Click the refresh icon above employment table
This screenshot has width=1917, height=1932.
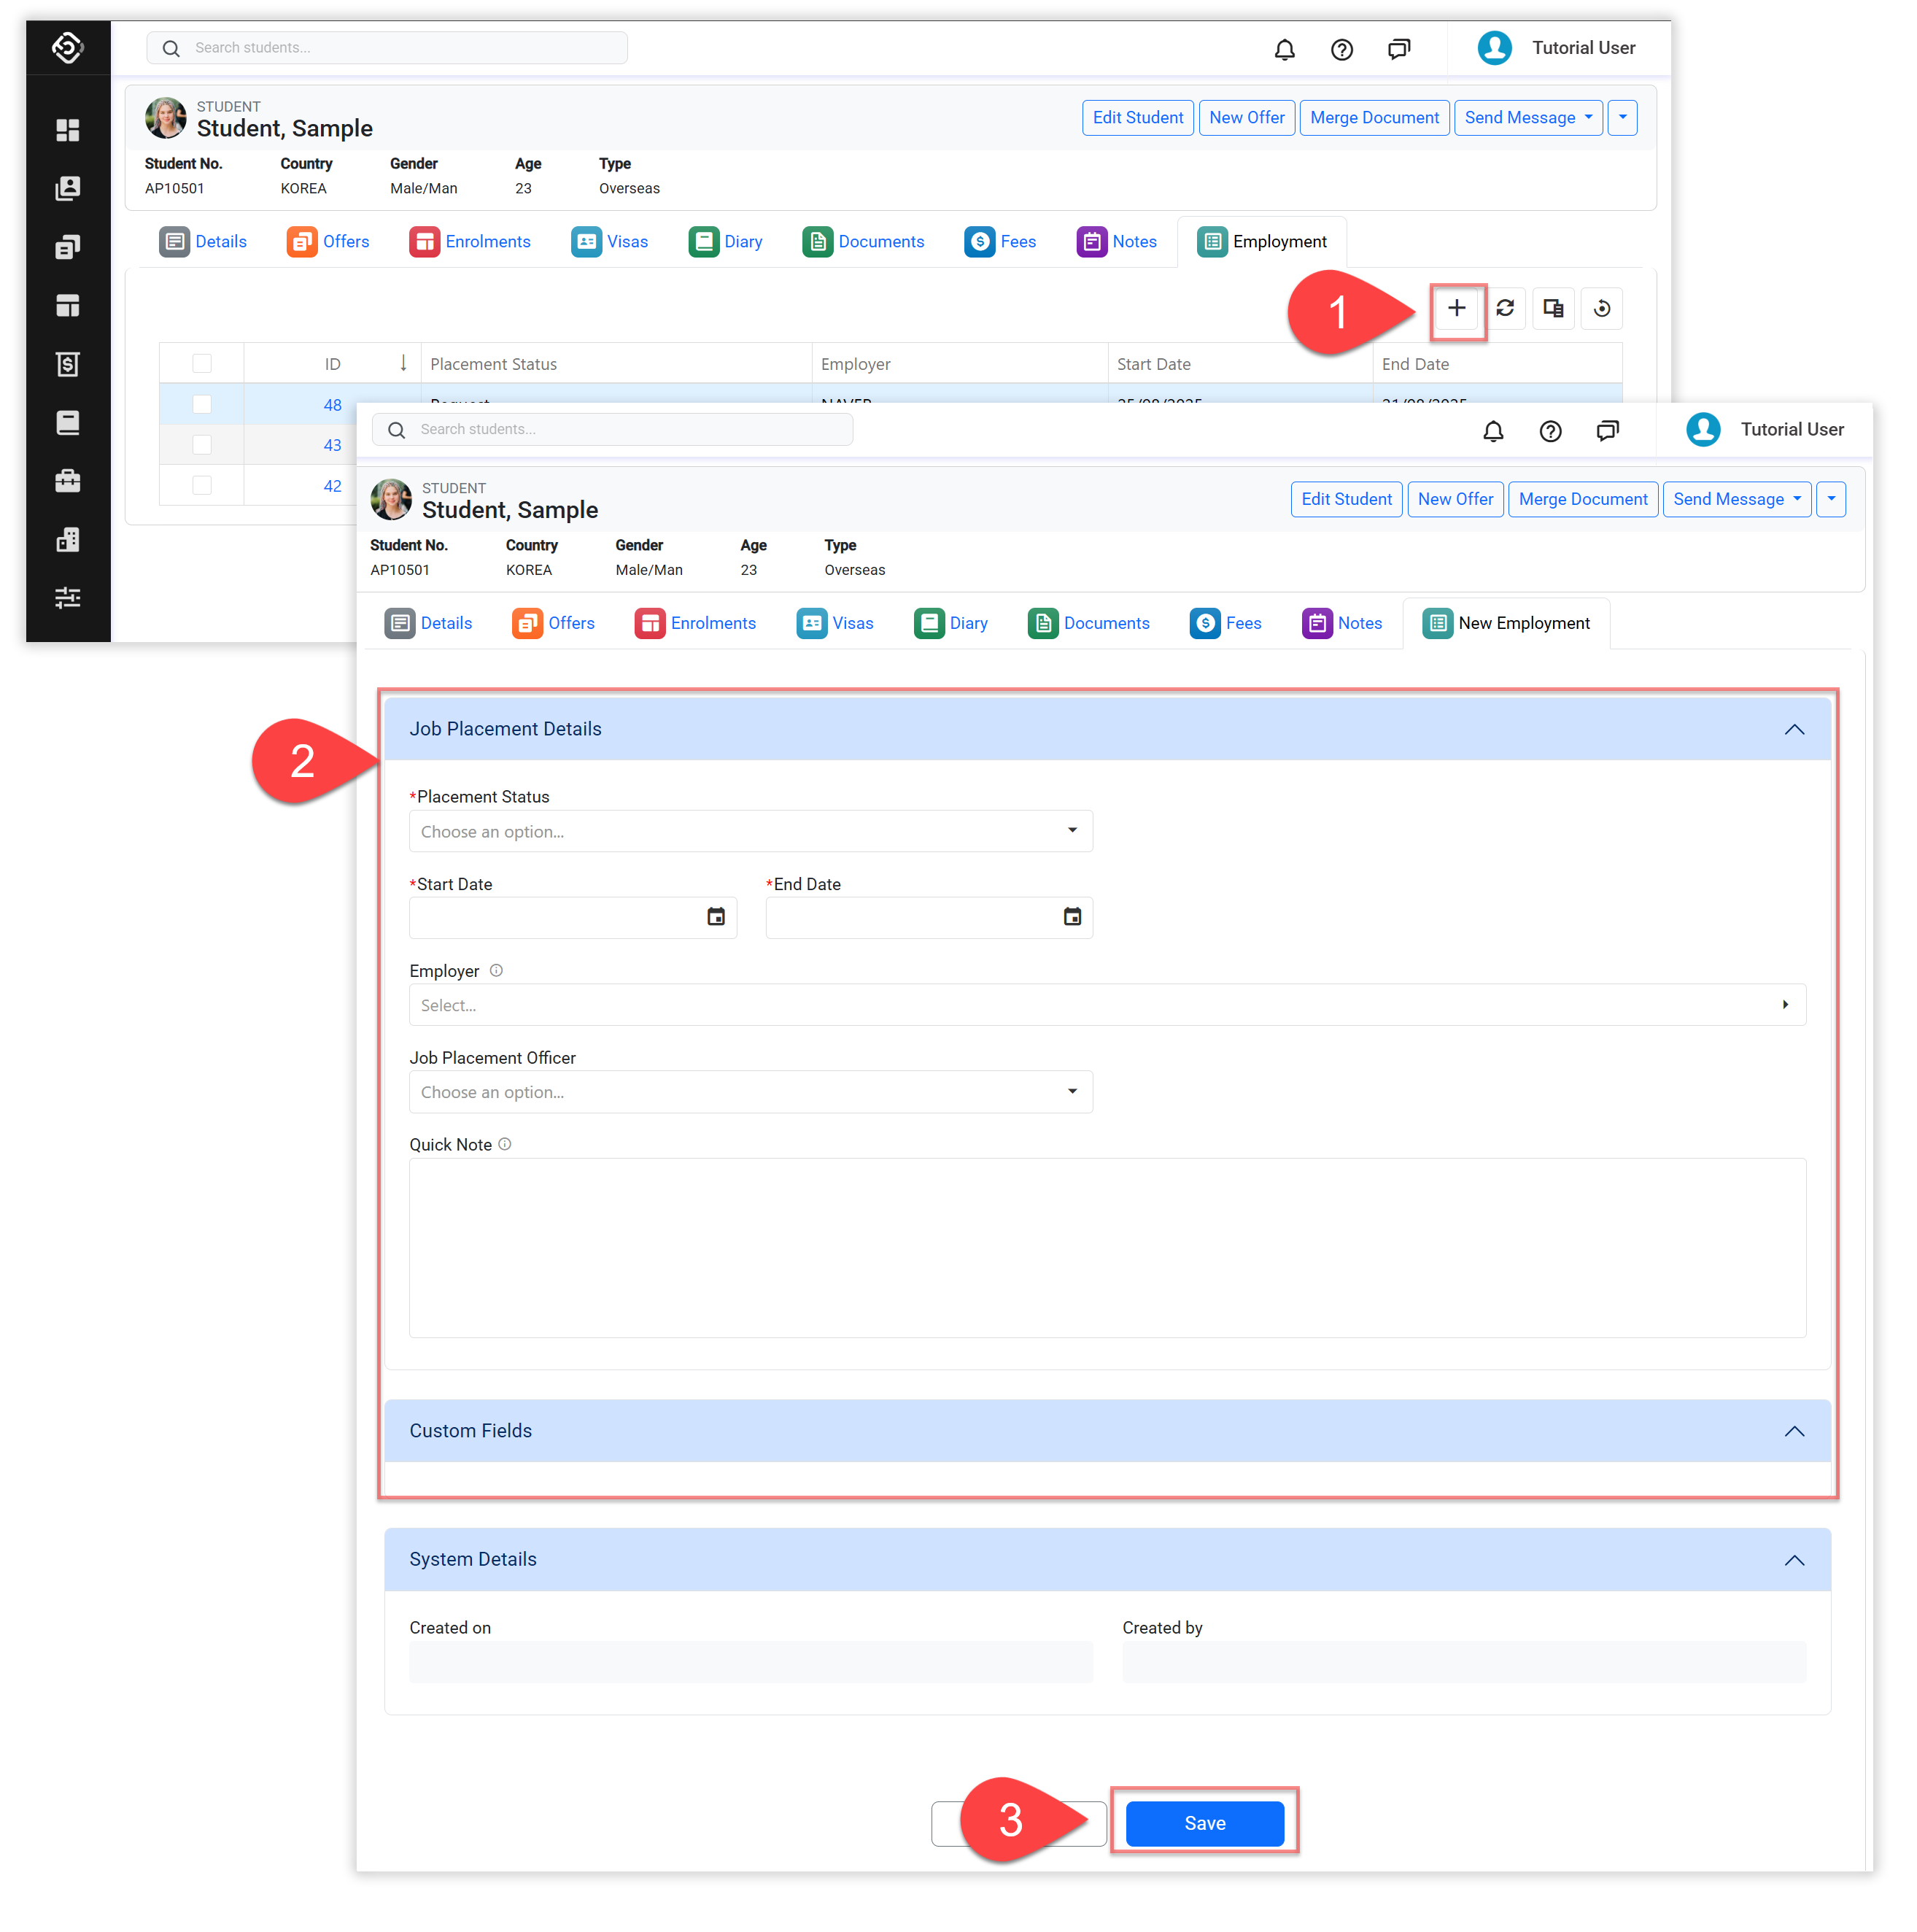tap(1505, 308)
